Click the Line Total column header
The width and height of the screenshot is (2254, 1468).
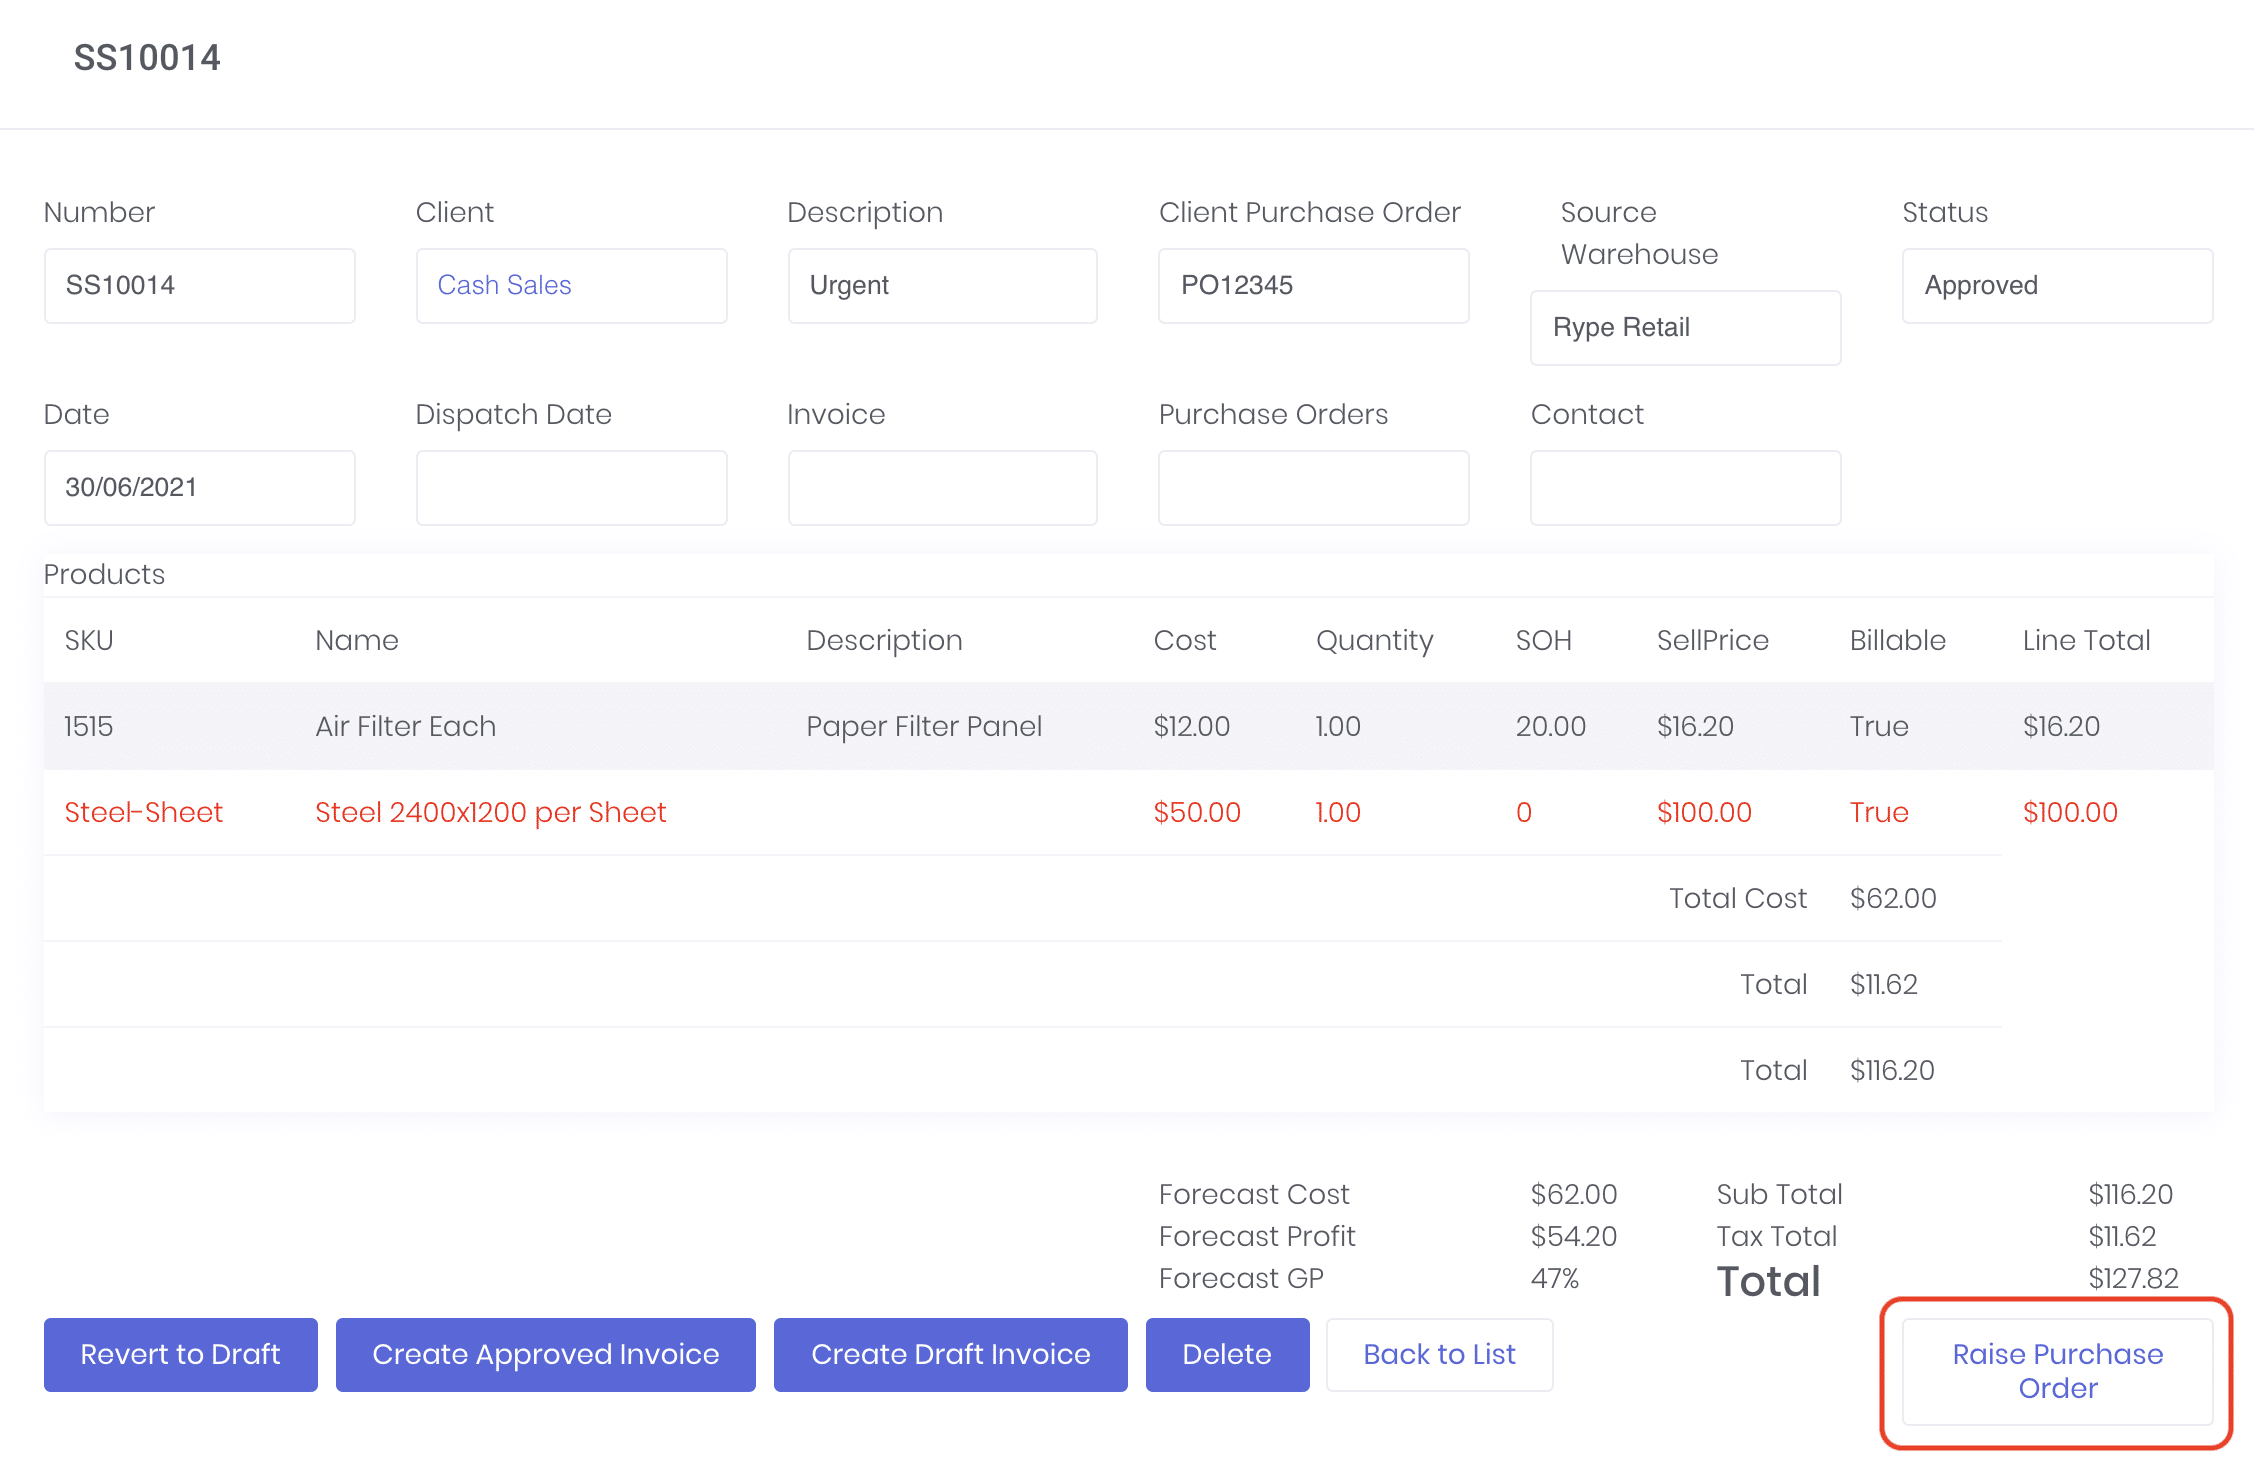tap(2086, 640)
